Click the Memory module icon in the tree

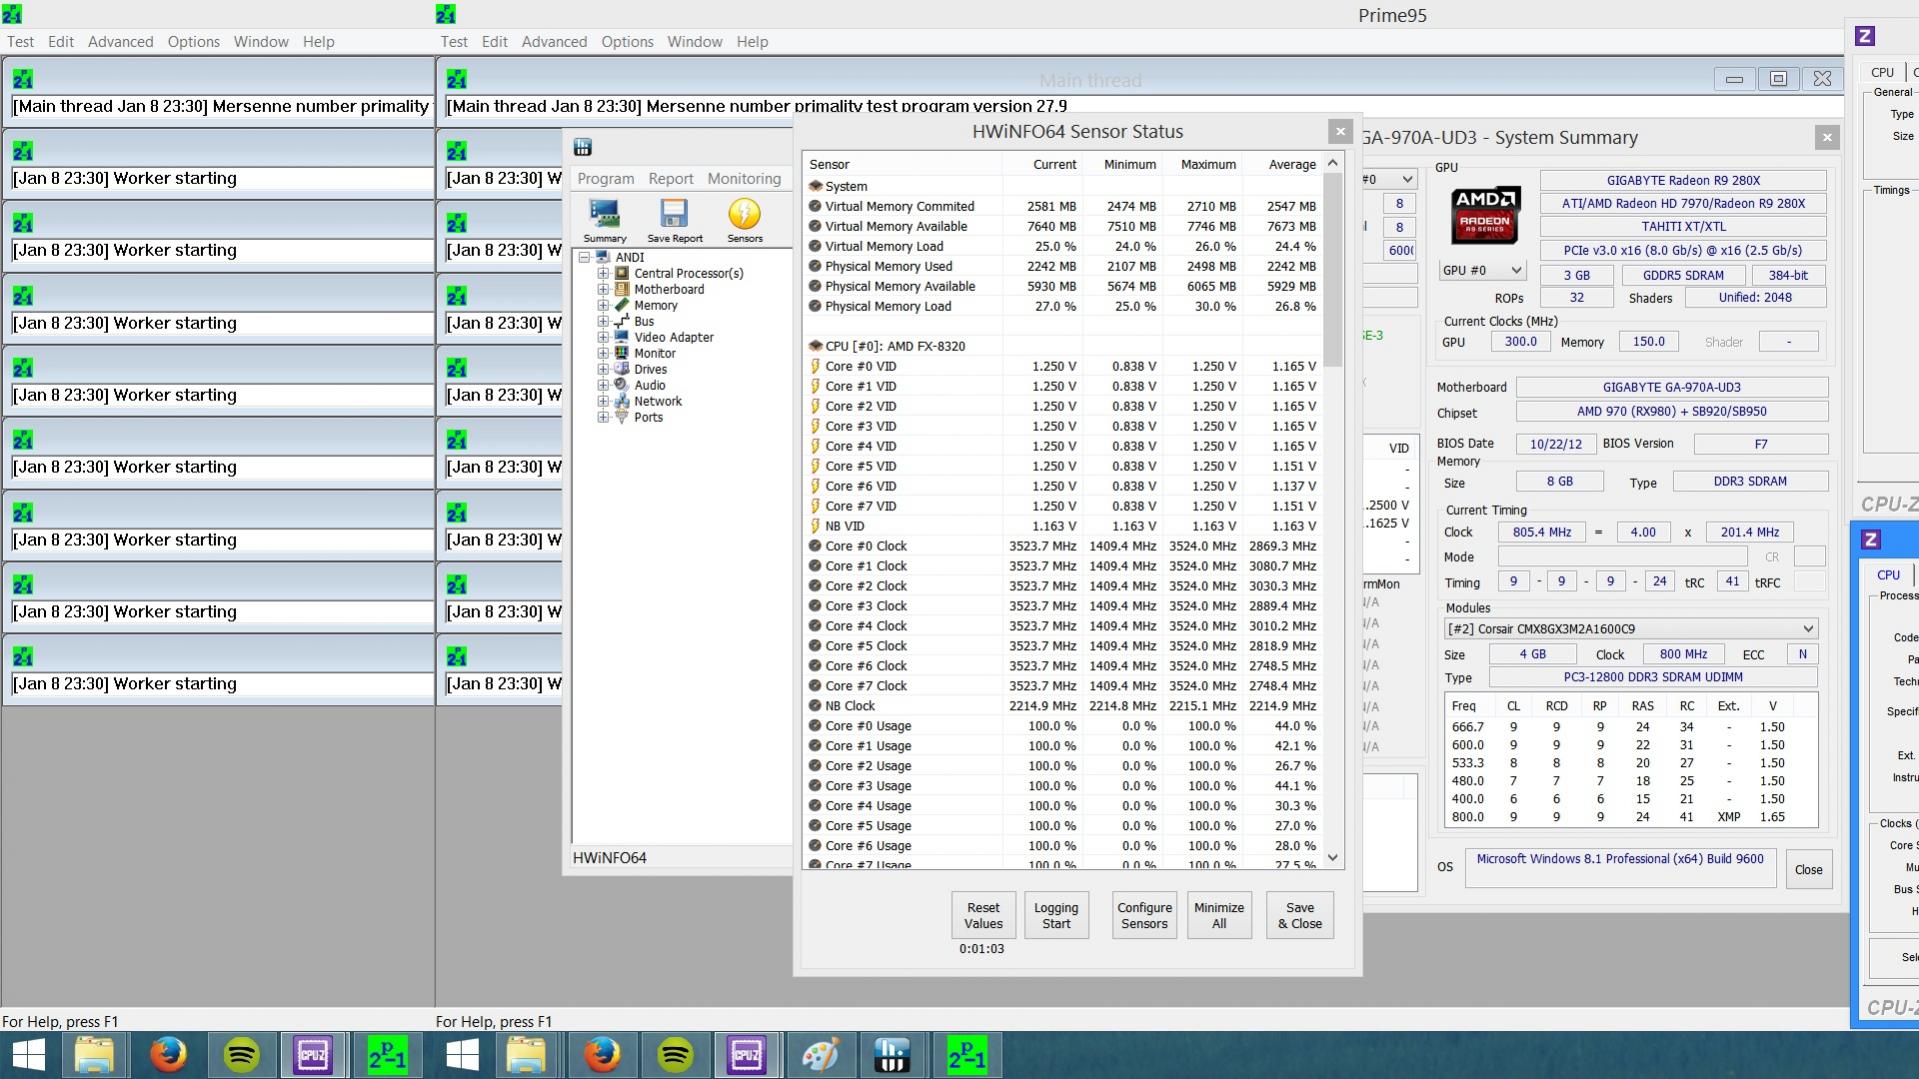click(x=622, y=305)
